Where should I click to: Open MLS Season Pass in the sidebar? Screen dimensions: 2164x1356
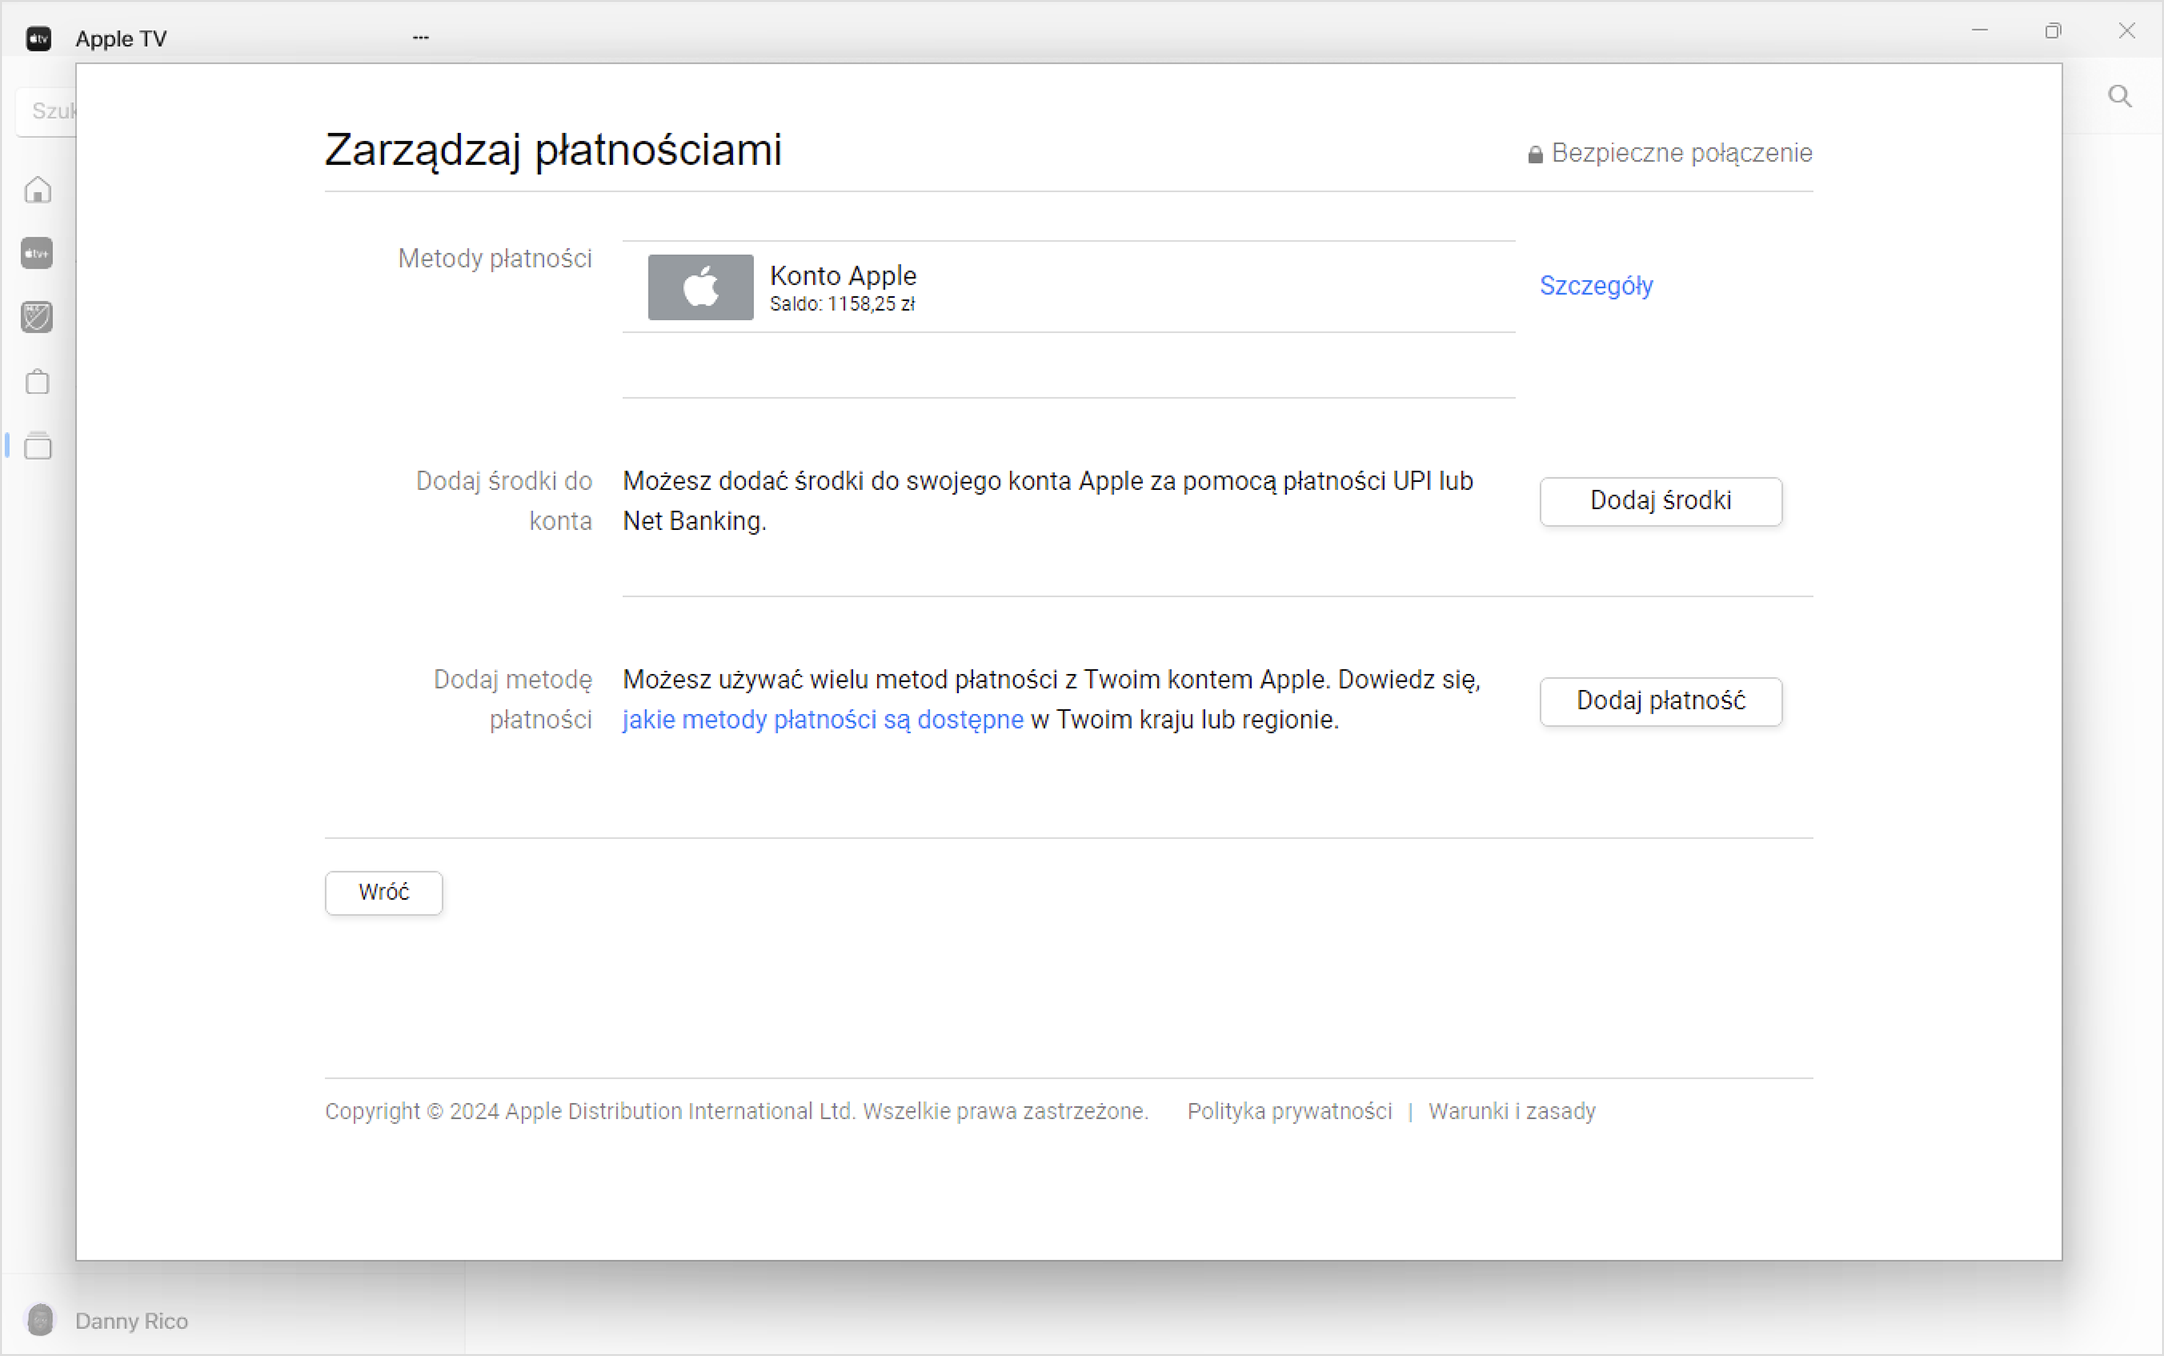(38, 317)
